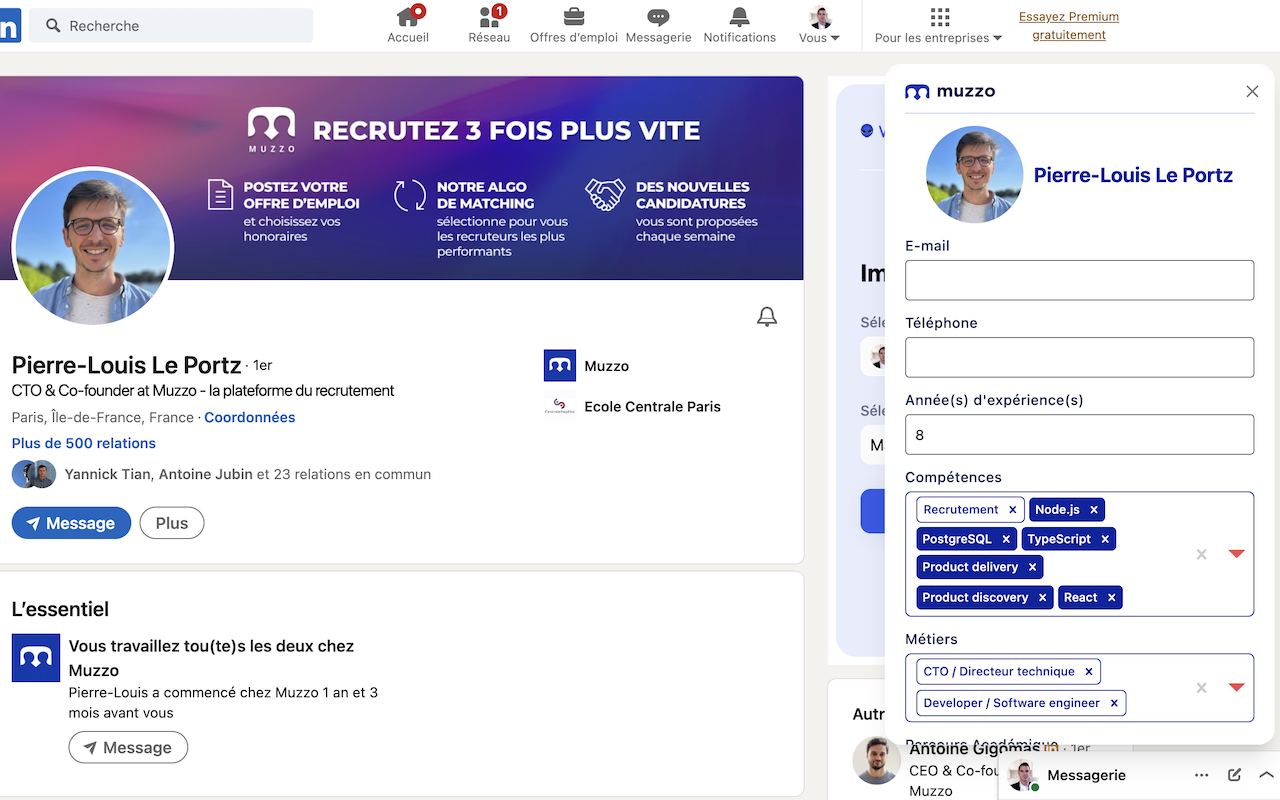
Task: View Plus de 500 relations
Action: pos(84,443)
